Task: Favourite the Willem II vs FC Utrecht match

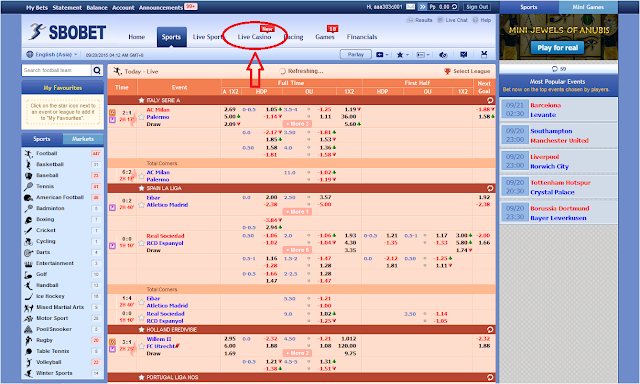Action: click(141, 346)
